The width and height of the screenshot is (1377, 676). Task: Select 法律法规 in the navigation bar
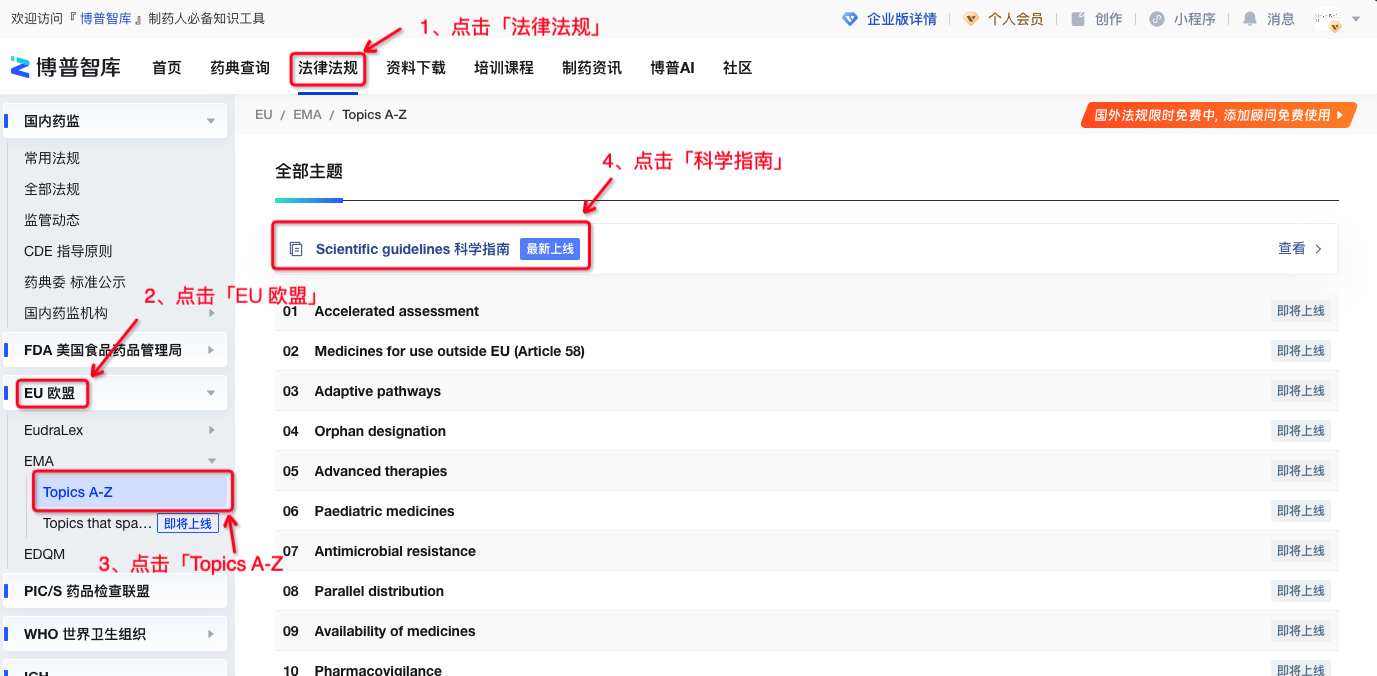pyautogui.click(x=328, y=68)
